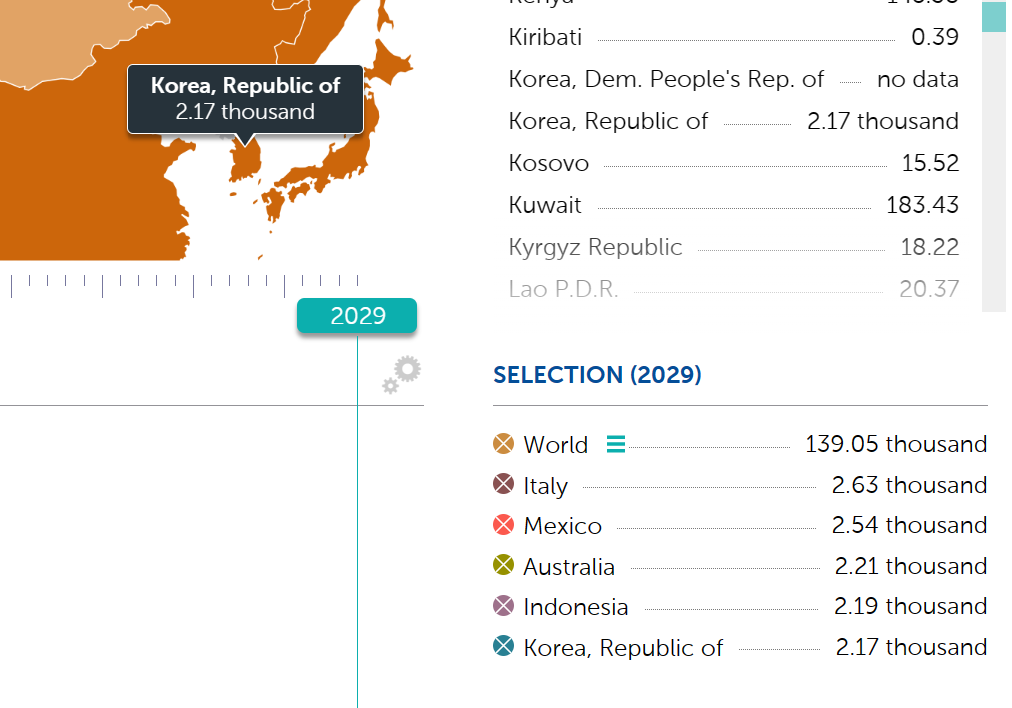Choose Kyrgyz Republic from the list
Viewport: 1012px width, 708px height.
coord(595,247)
